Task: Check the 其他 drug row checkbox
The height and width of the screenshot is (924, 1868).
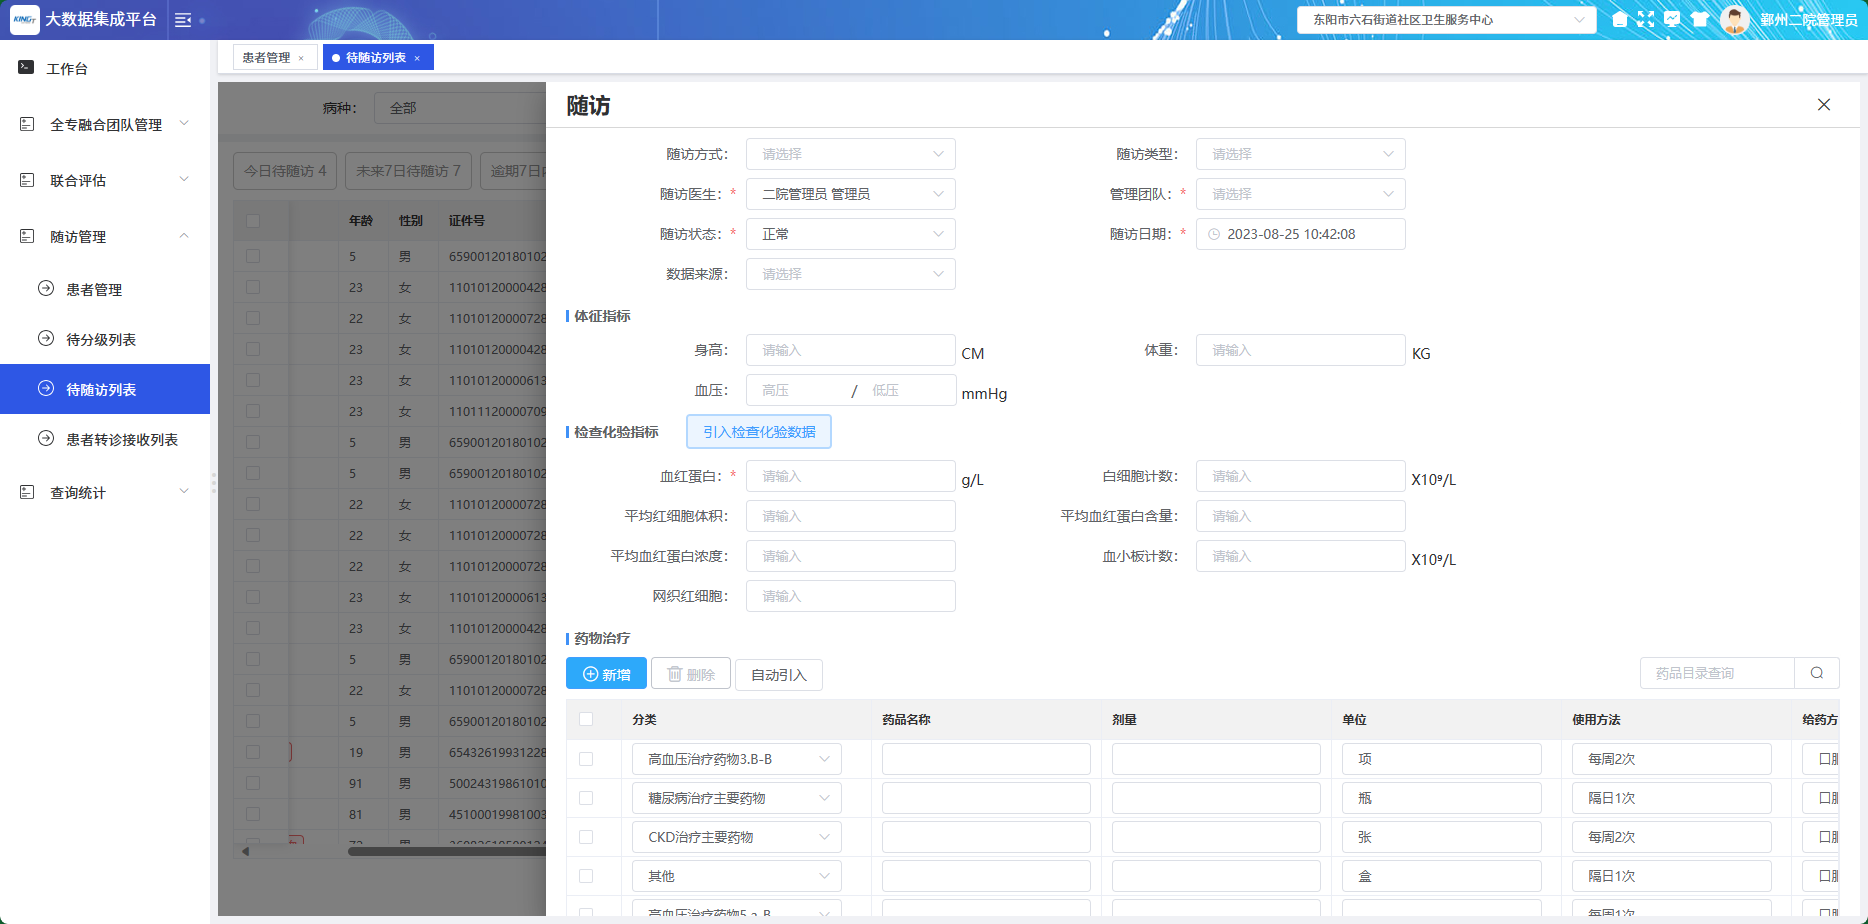Action: click(x=586, y=876)
